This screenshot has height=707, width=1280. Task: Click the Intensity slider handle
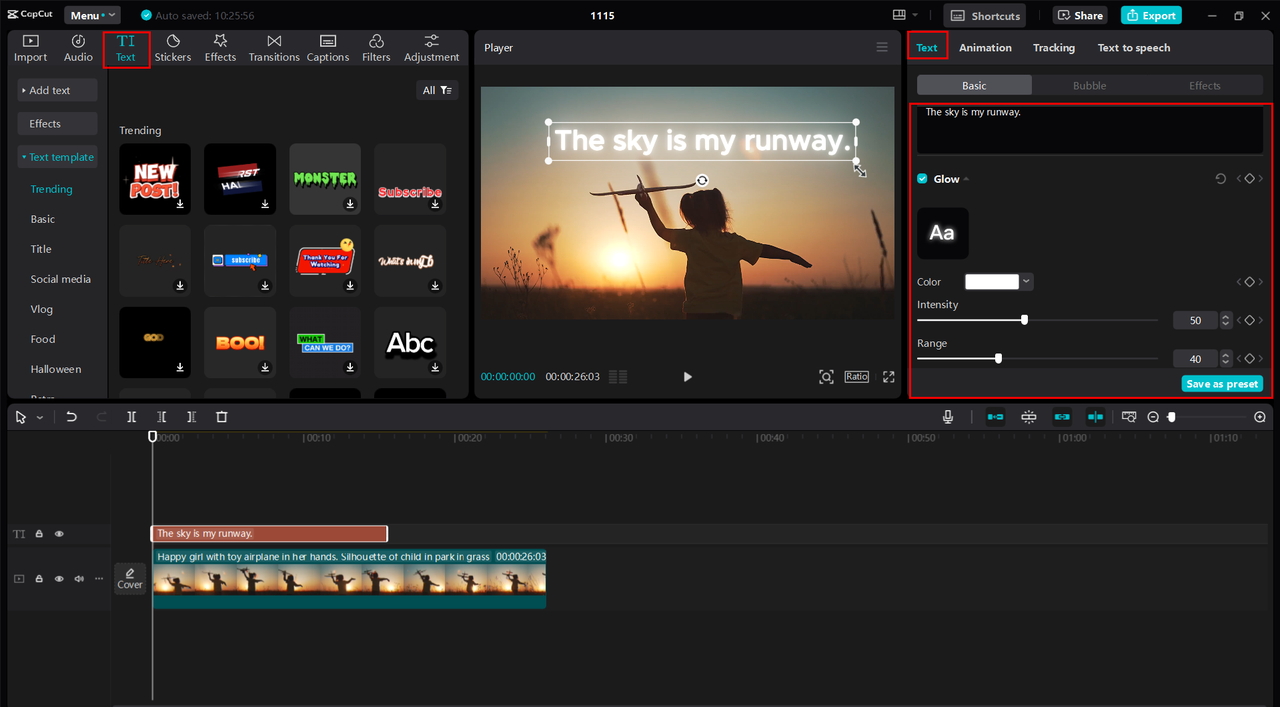[1024, 320]
